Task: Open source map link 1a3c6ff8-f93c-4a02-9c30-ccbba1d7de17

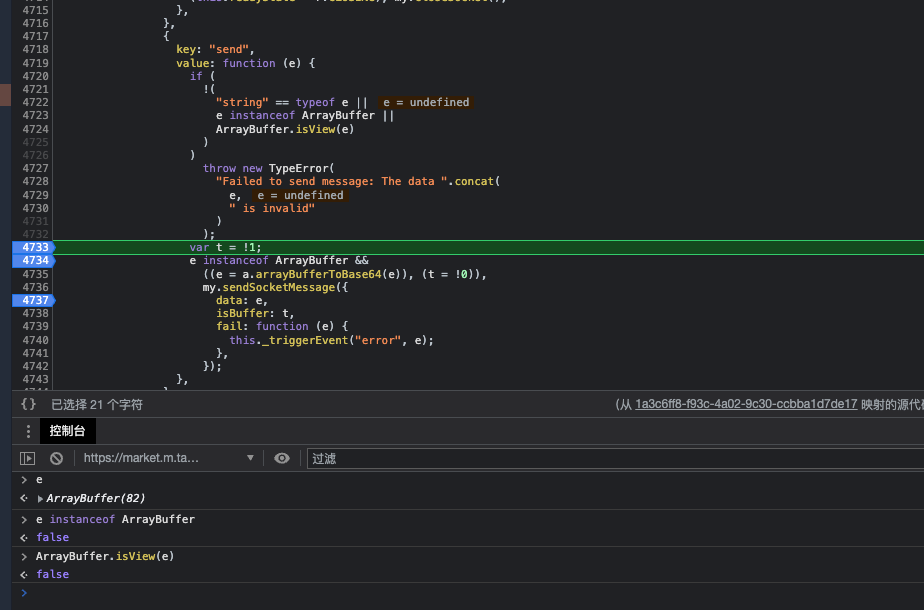Action: coord(746,404)
